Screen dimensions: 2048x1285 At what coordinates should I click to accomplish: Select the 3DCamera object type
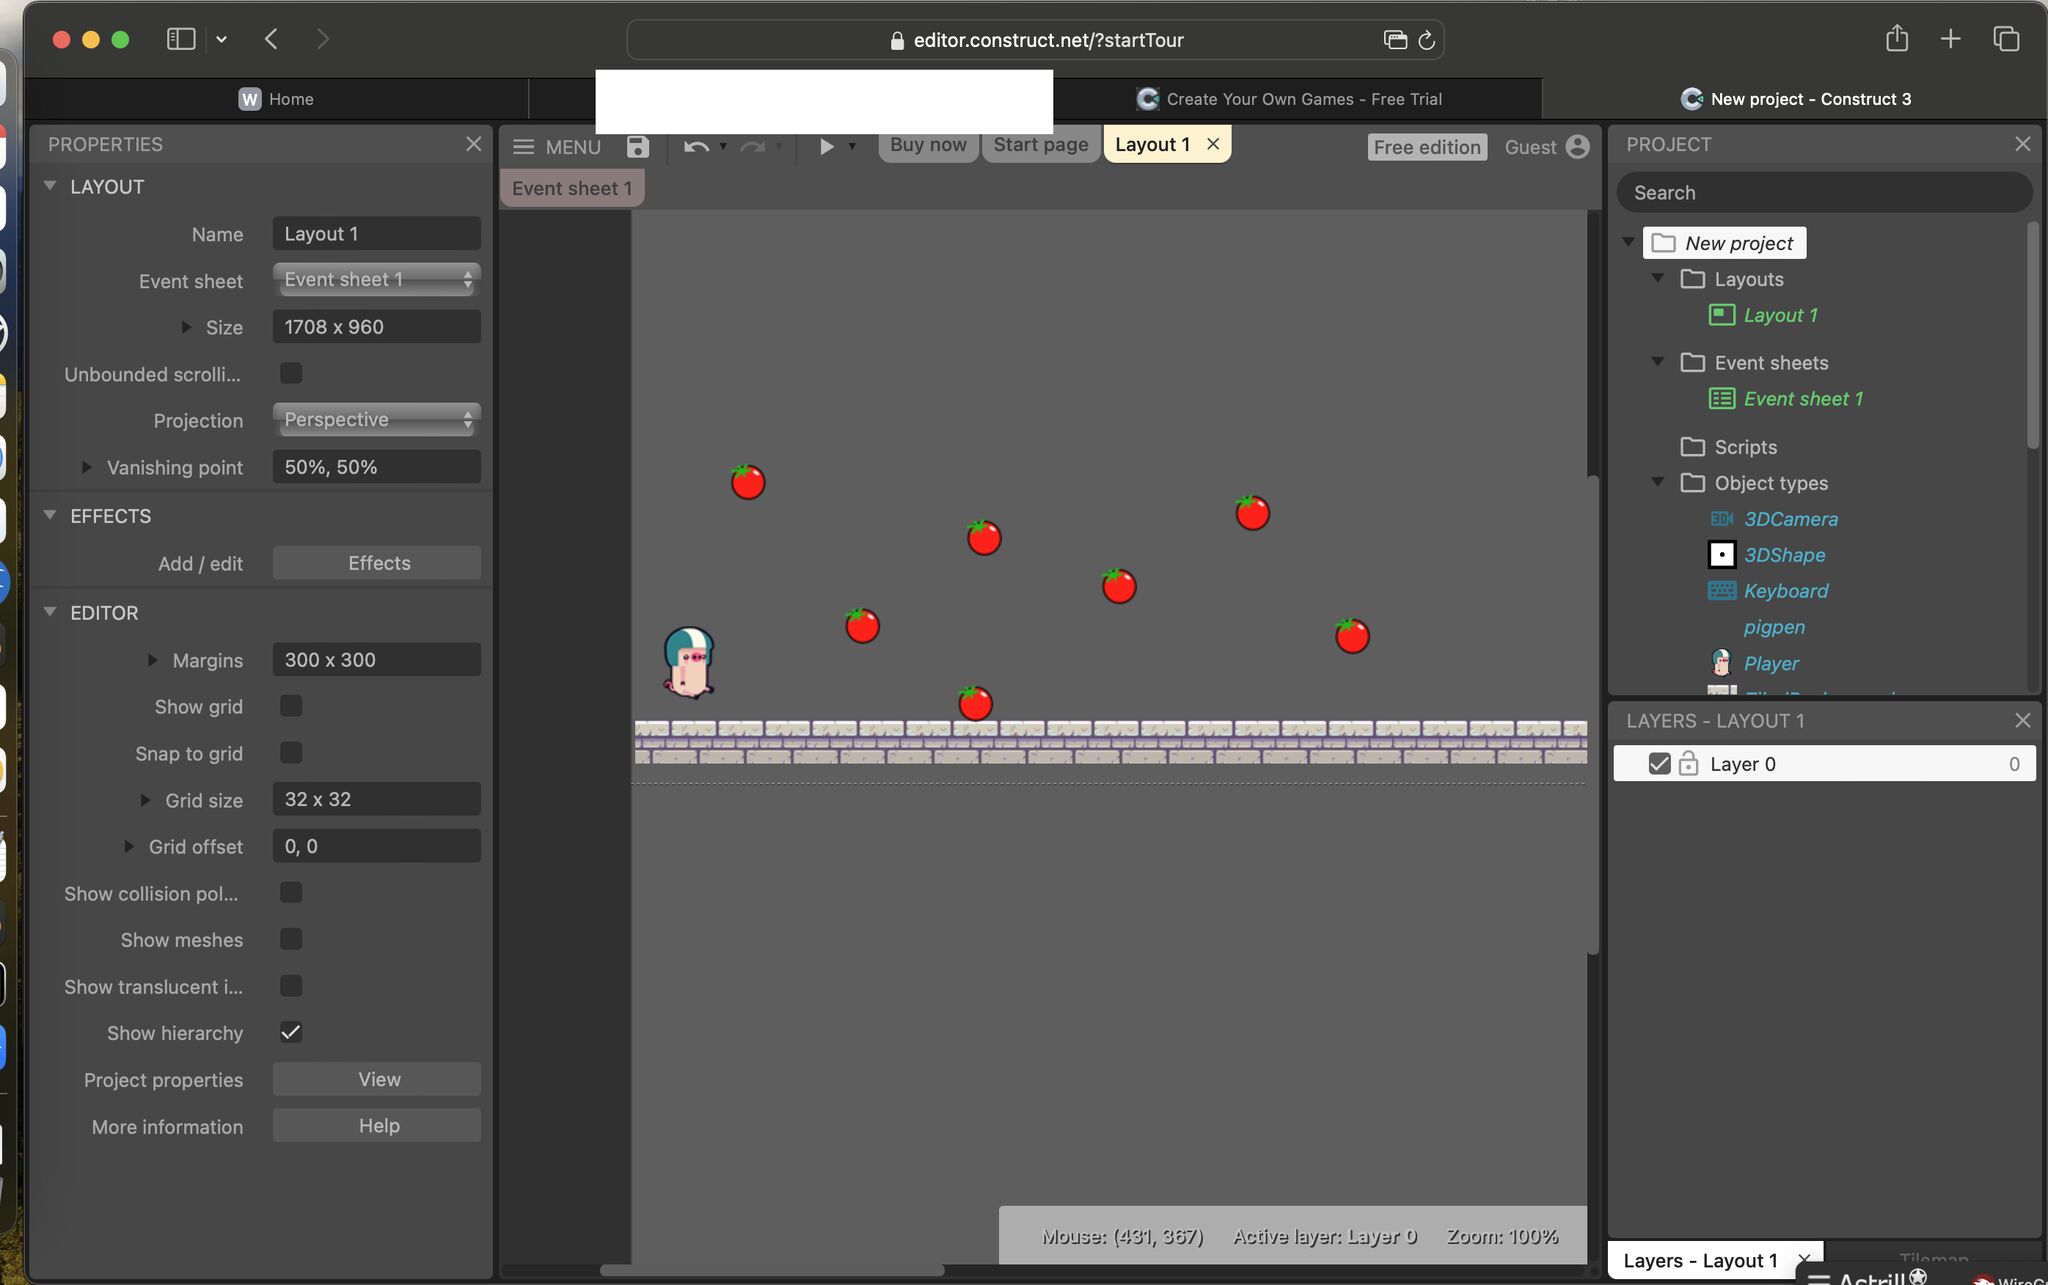pyautogui.click(x=1790, y=519)
